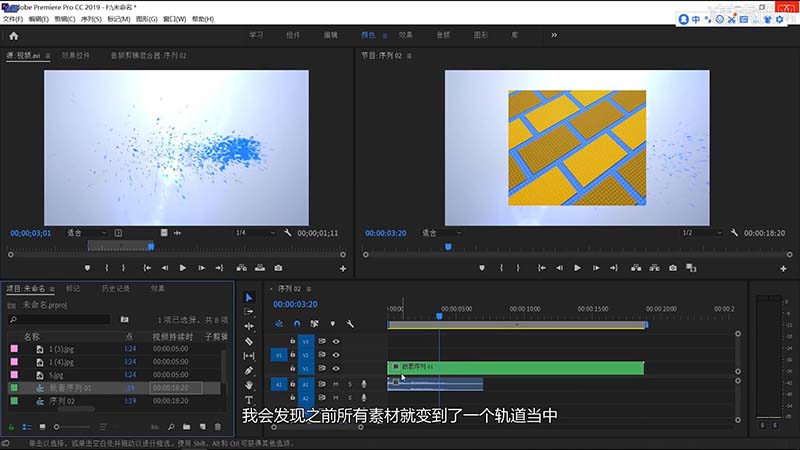800x450 pixels.
Task: Select the Razor tool in the tools panel
Action: 249,341
